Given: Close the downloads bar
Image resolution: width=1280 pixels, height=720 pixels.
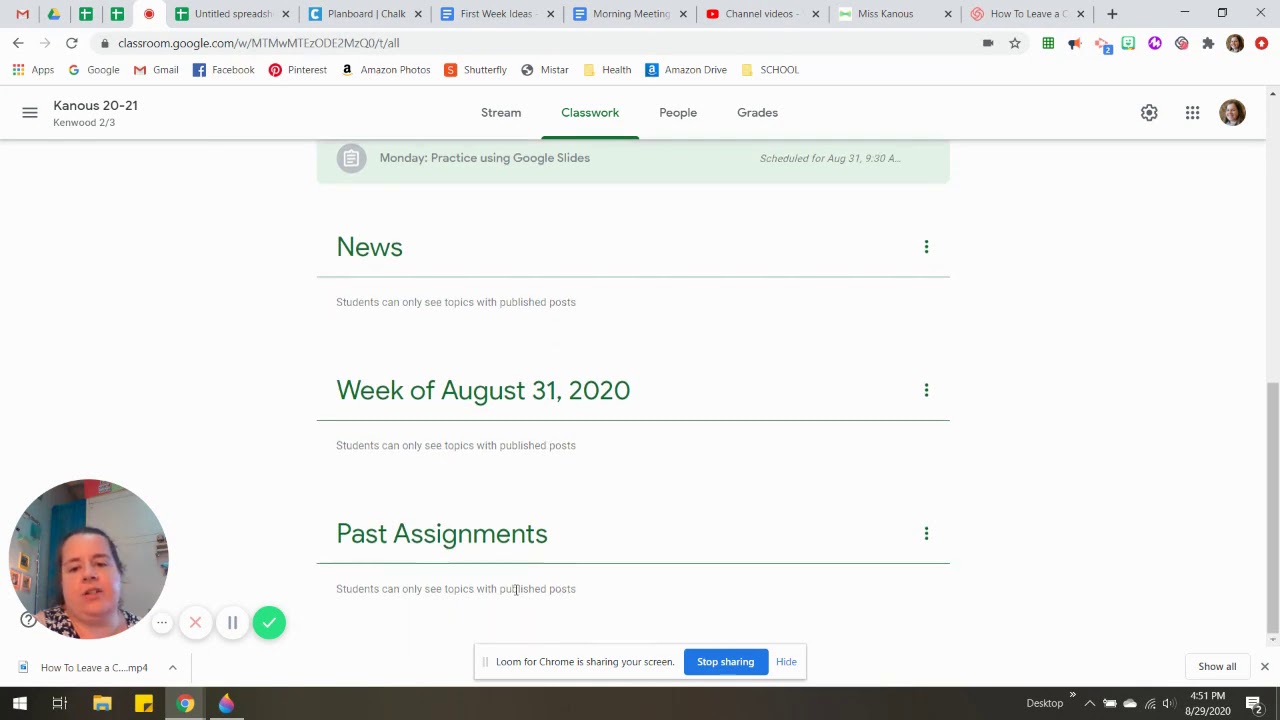Looking at the screenshot, I should point(1264,667).
